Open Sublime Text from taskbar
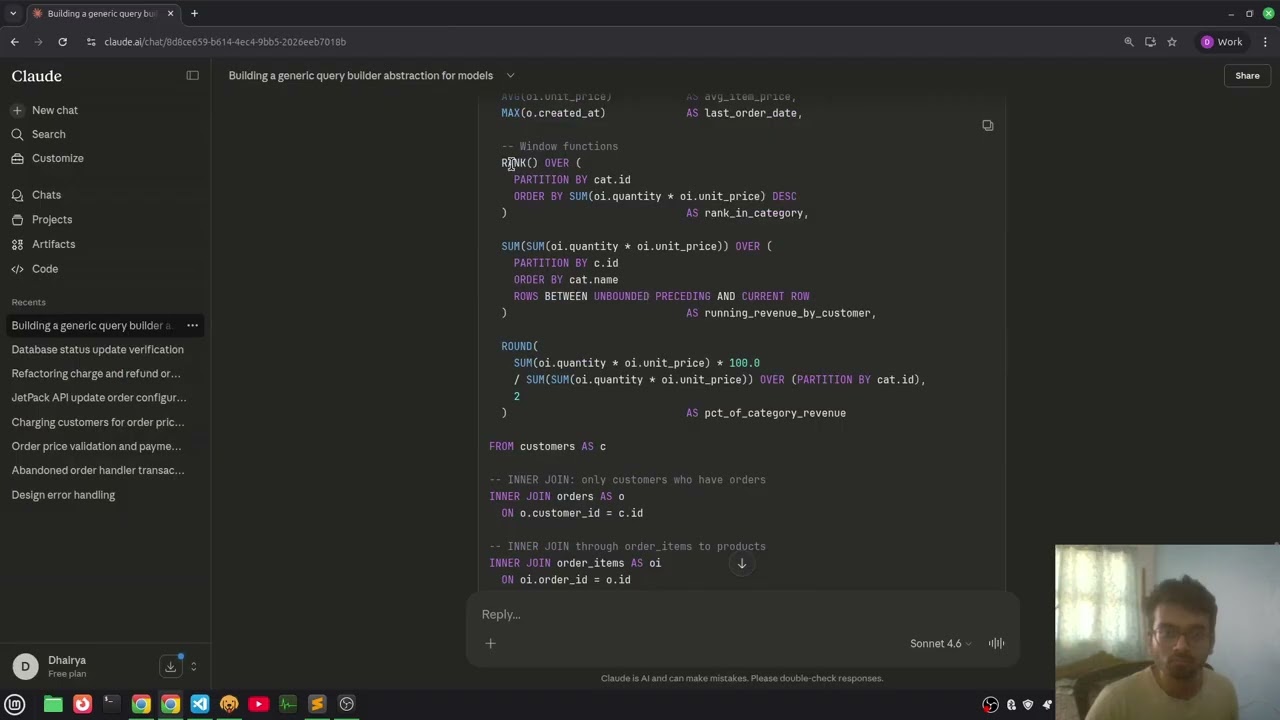Image resolution: width=1280 pixels, height=720 pixels. [x=317, y=704]
